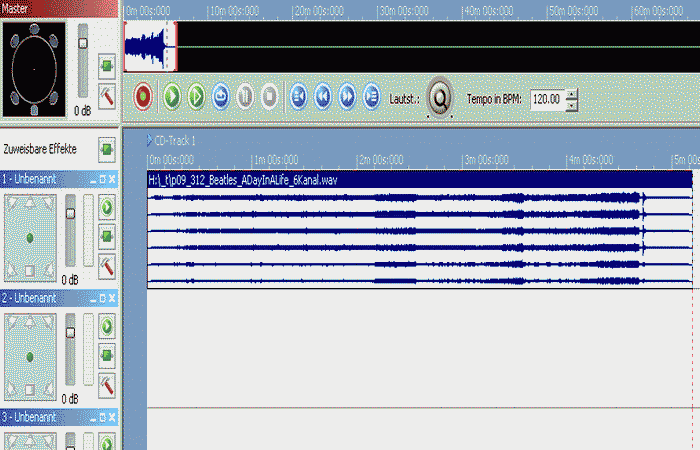
Task: Minimize the 1 - Unbenannt track panel
Action: 92,179
